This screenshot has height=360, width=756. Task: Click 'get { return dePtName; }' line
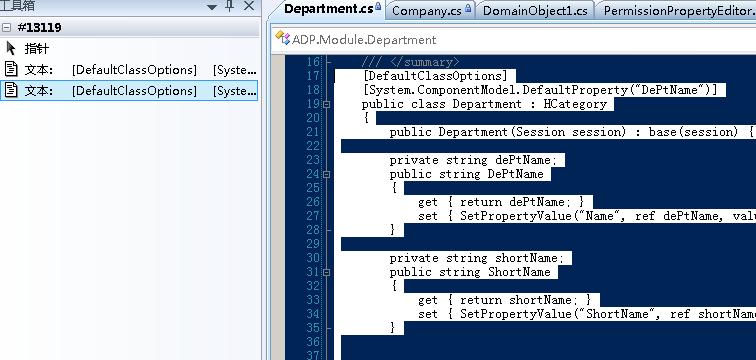coord(501,202)
